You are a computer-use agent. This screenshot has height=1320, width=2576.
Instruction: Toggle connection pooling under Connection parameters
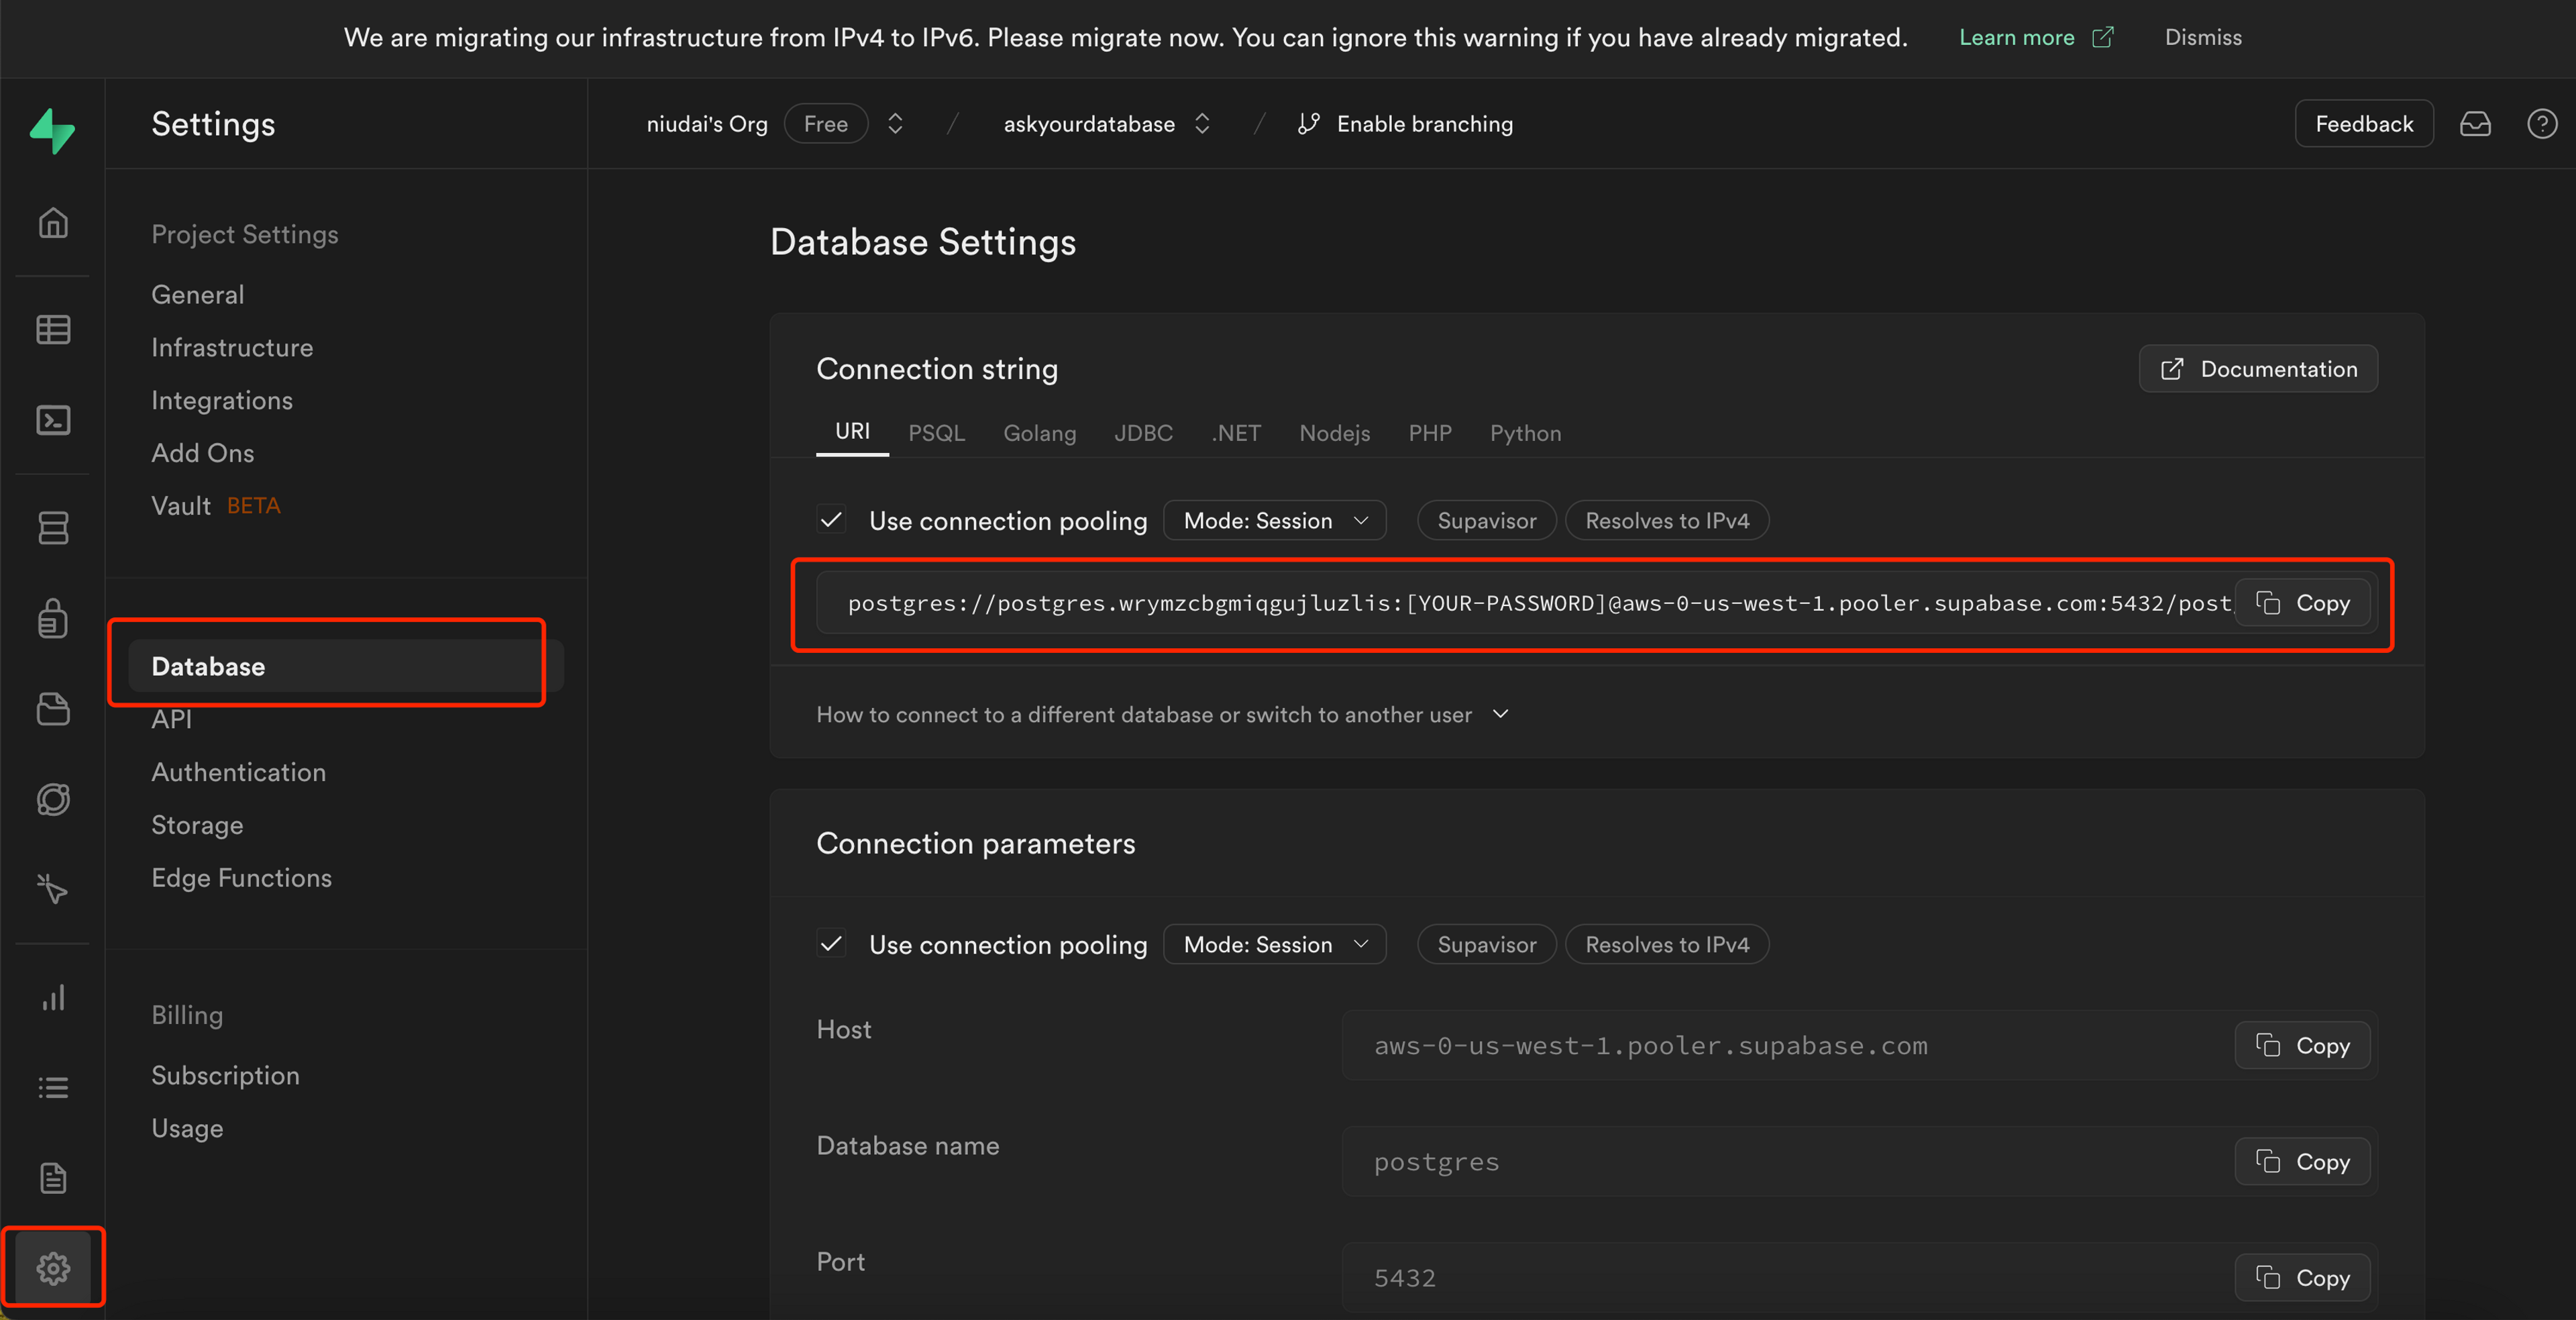(x=831, y=944)
